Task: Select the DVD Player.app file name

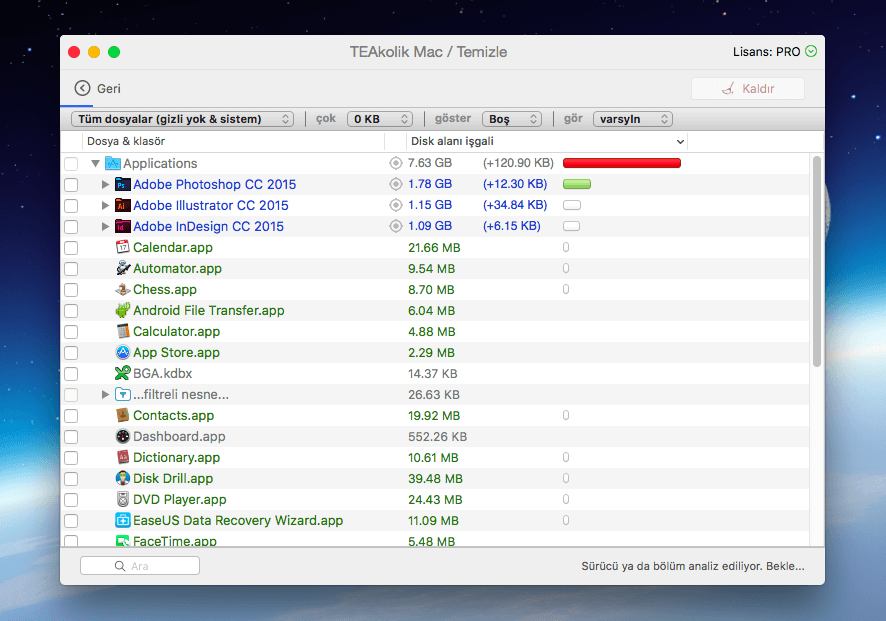Action: pyautogui.click(x=180, y=500)
